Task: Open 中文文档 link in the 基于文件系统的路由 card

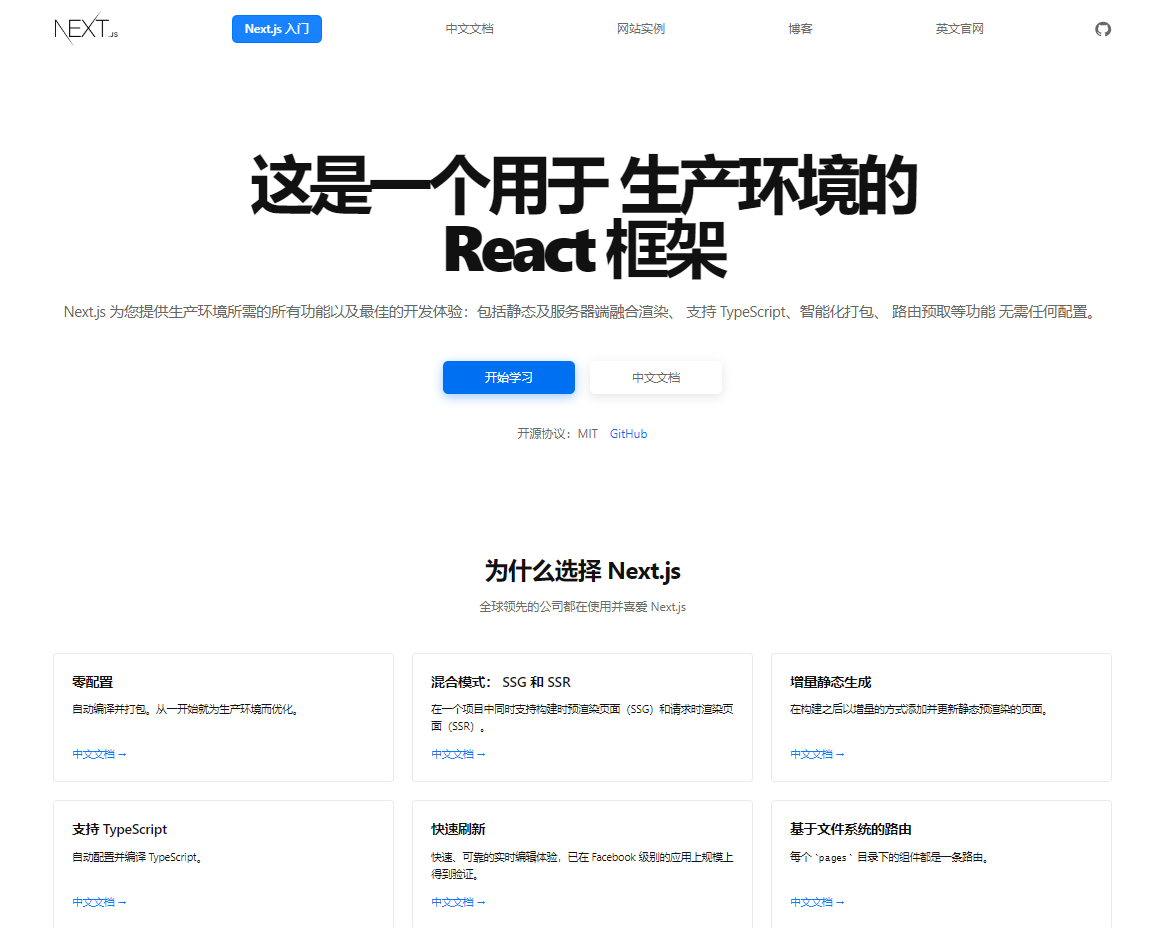Action: (x=817, y=903)
